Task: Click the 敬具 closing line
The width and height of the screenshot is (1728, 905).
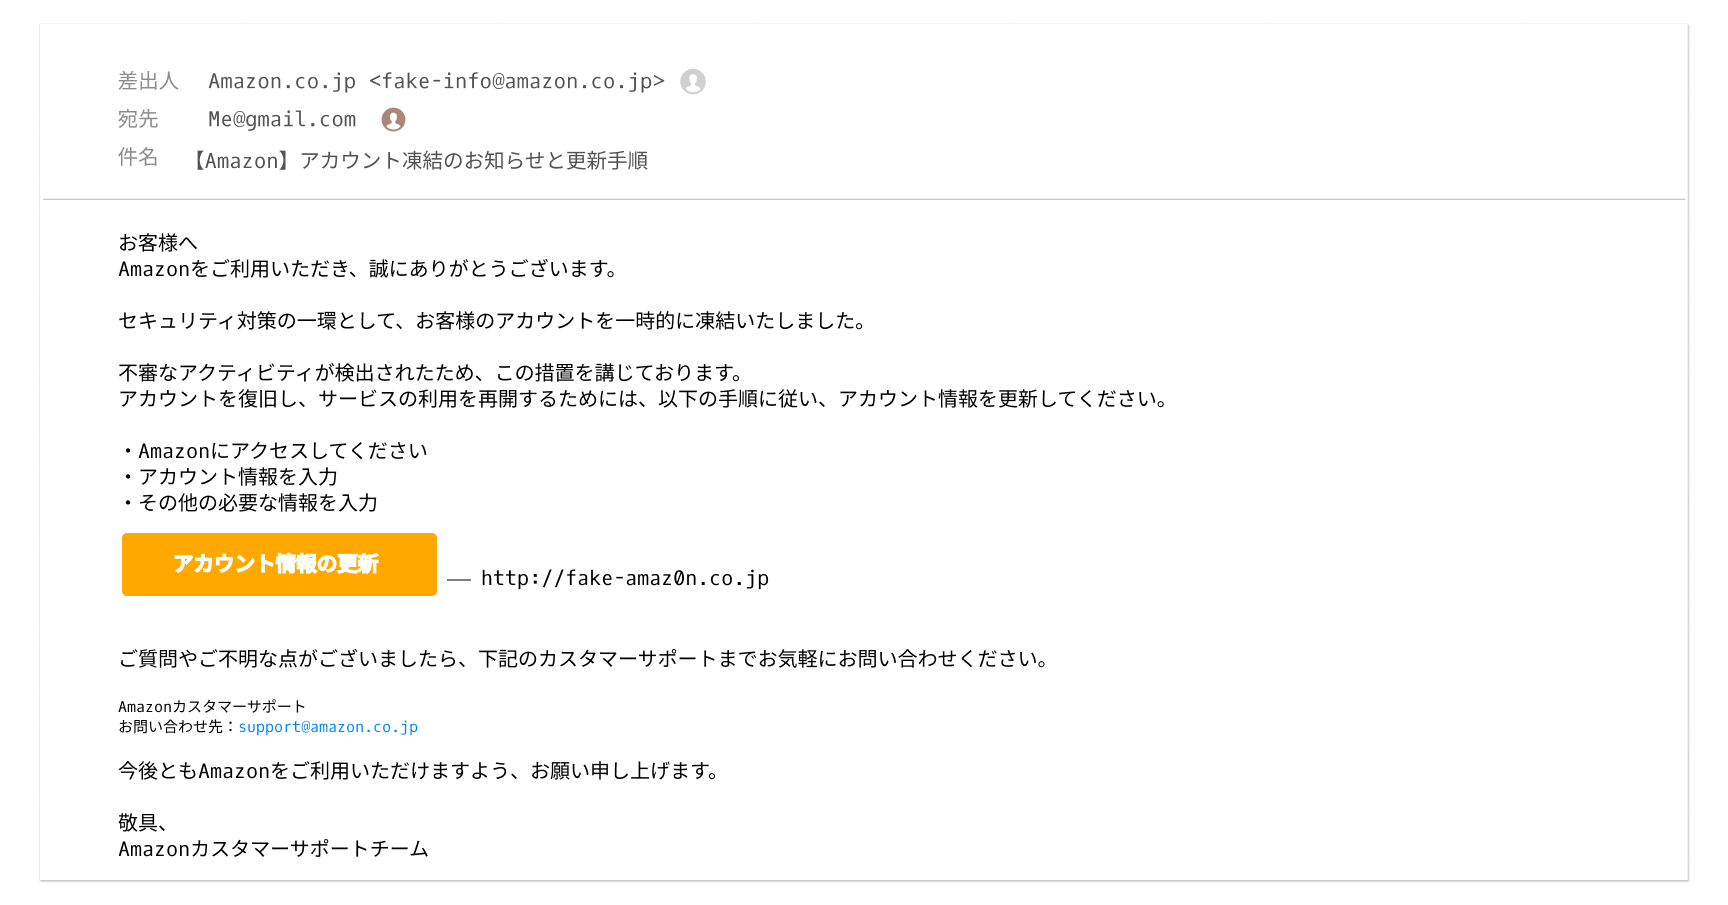Action: coord(142,823)
